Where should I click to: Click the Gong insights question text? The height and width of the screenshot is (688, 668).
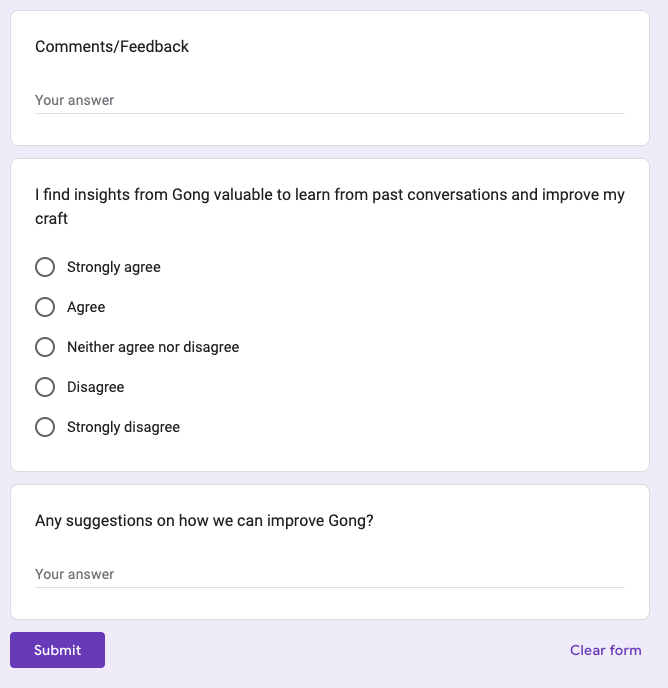[330, 206]
